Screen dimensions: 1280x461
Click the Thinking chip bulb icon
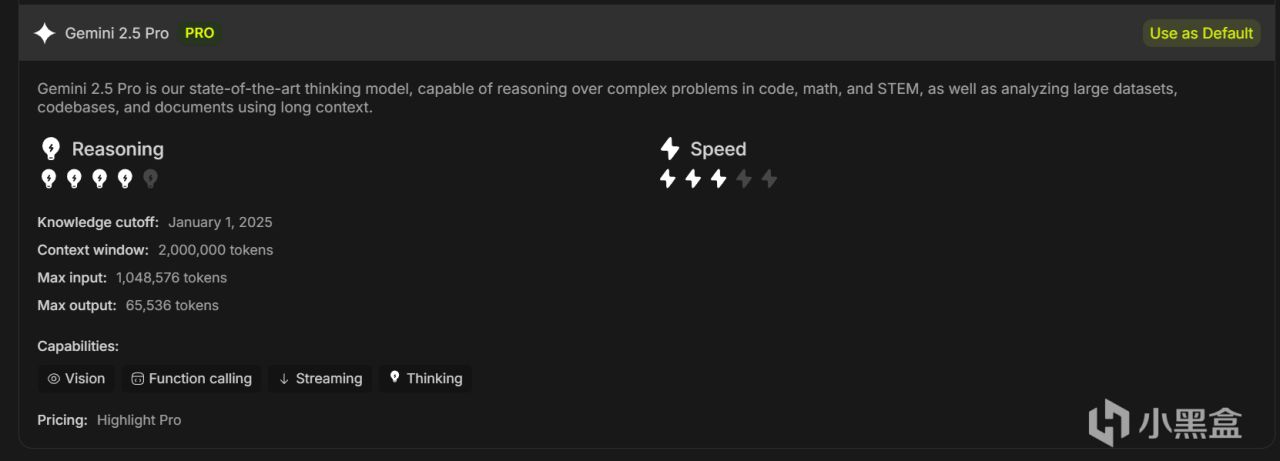(395, 378)
